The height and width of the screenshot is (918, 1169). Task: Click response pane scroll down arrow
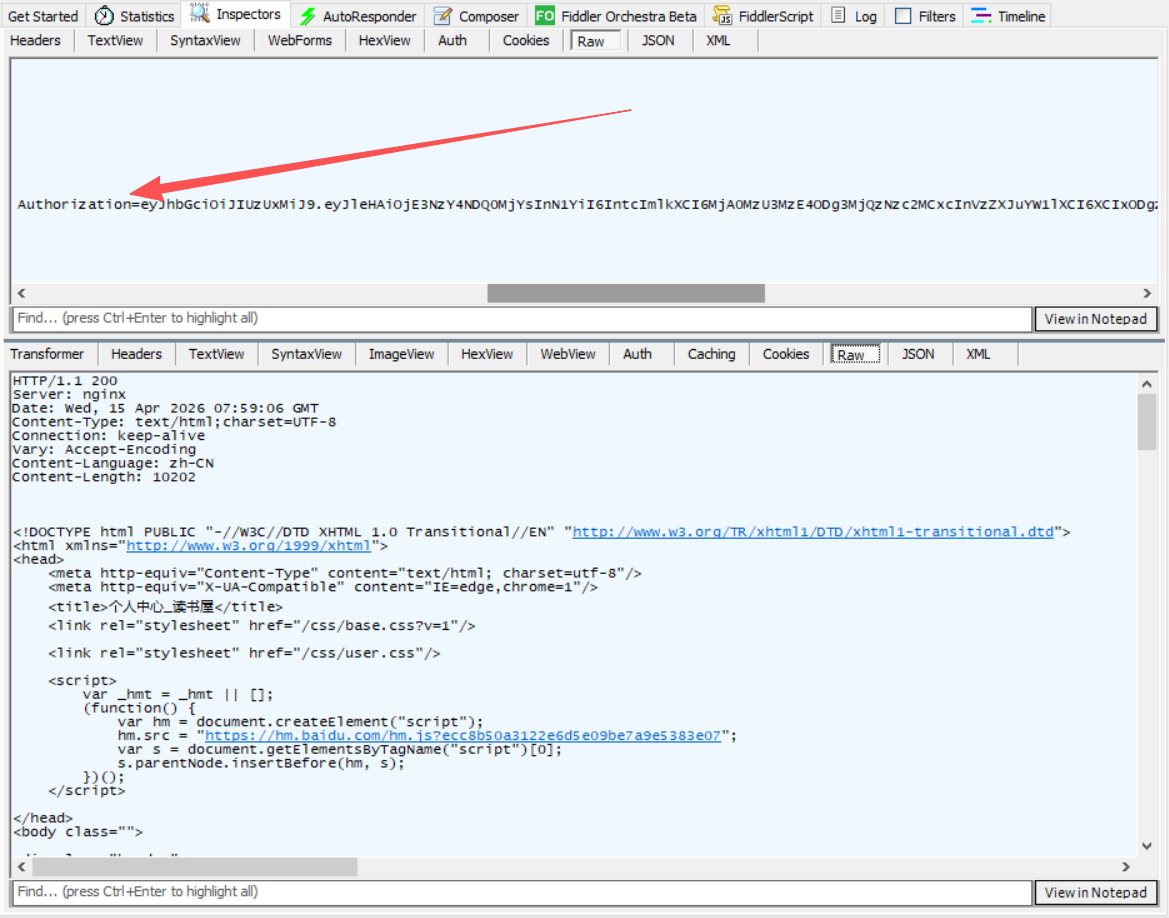(1147, 846)
